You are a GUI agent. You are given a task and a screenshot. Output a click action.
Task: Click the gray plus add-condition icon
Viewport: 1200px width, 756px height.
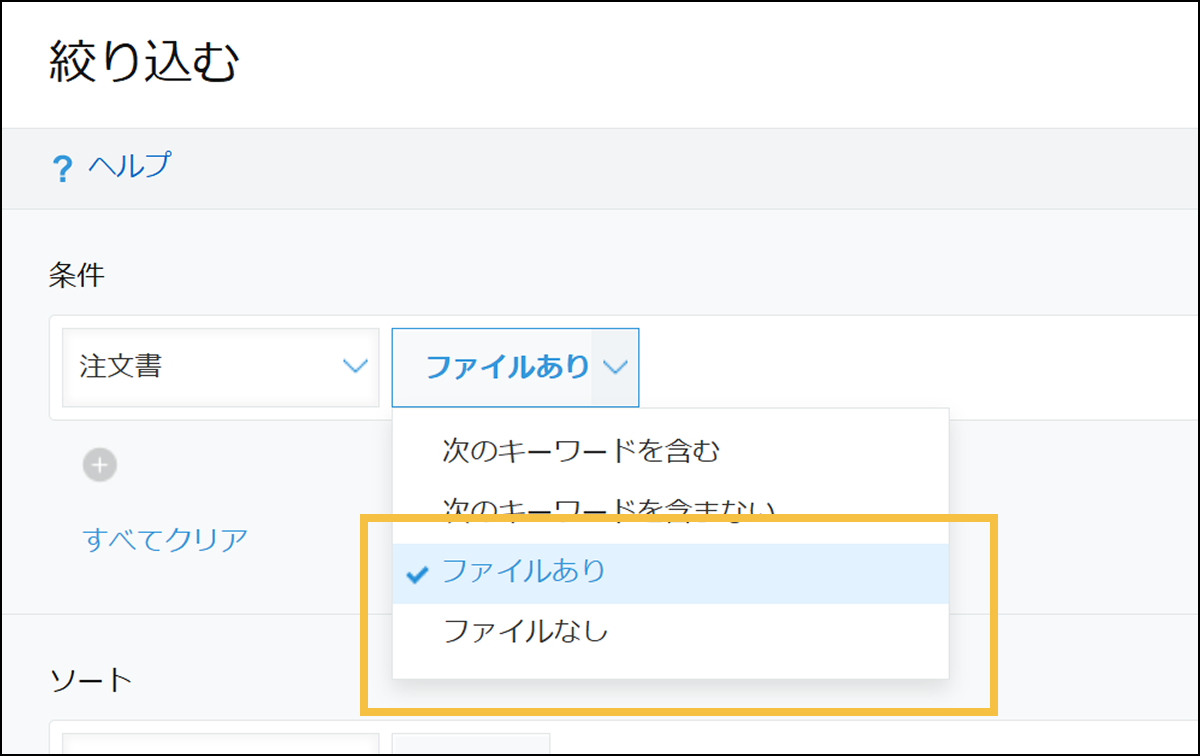(x=100, y=465)
